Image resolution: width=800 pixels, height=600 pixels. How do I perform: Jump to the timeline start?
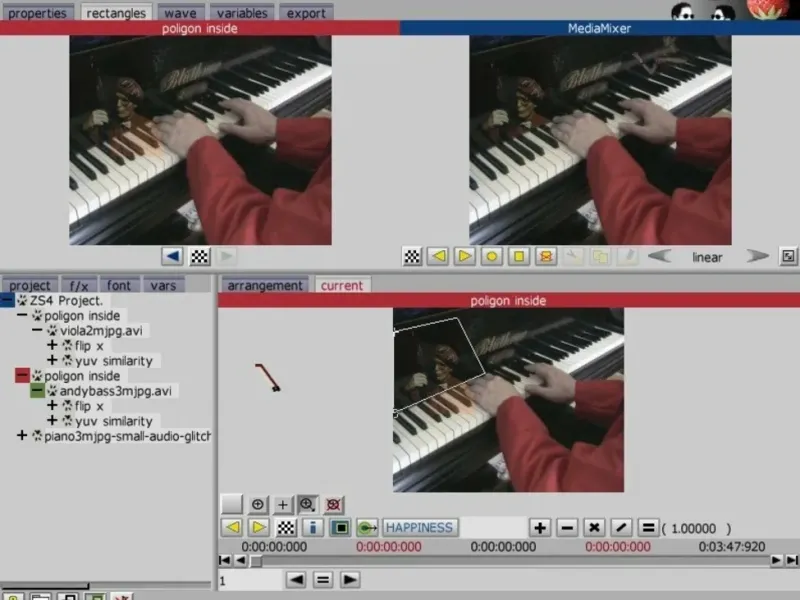point(224,560)
